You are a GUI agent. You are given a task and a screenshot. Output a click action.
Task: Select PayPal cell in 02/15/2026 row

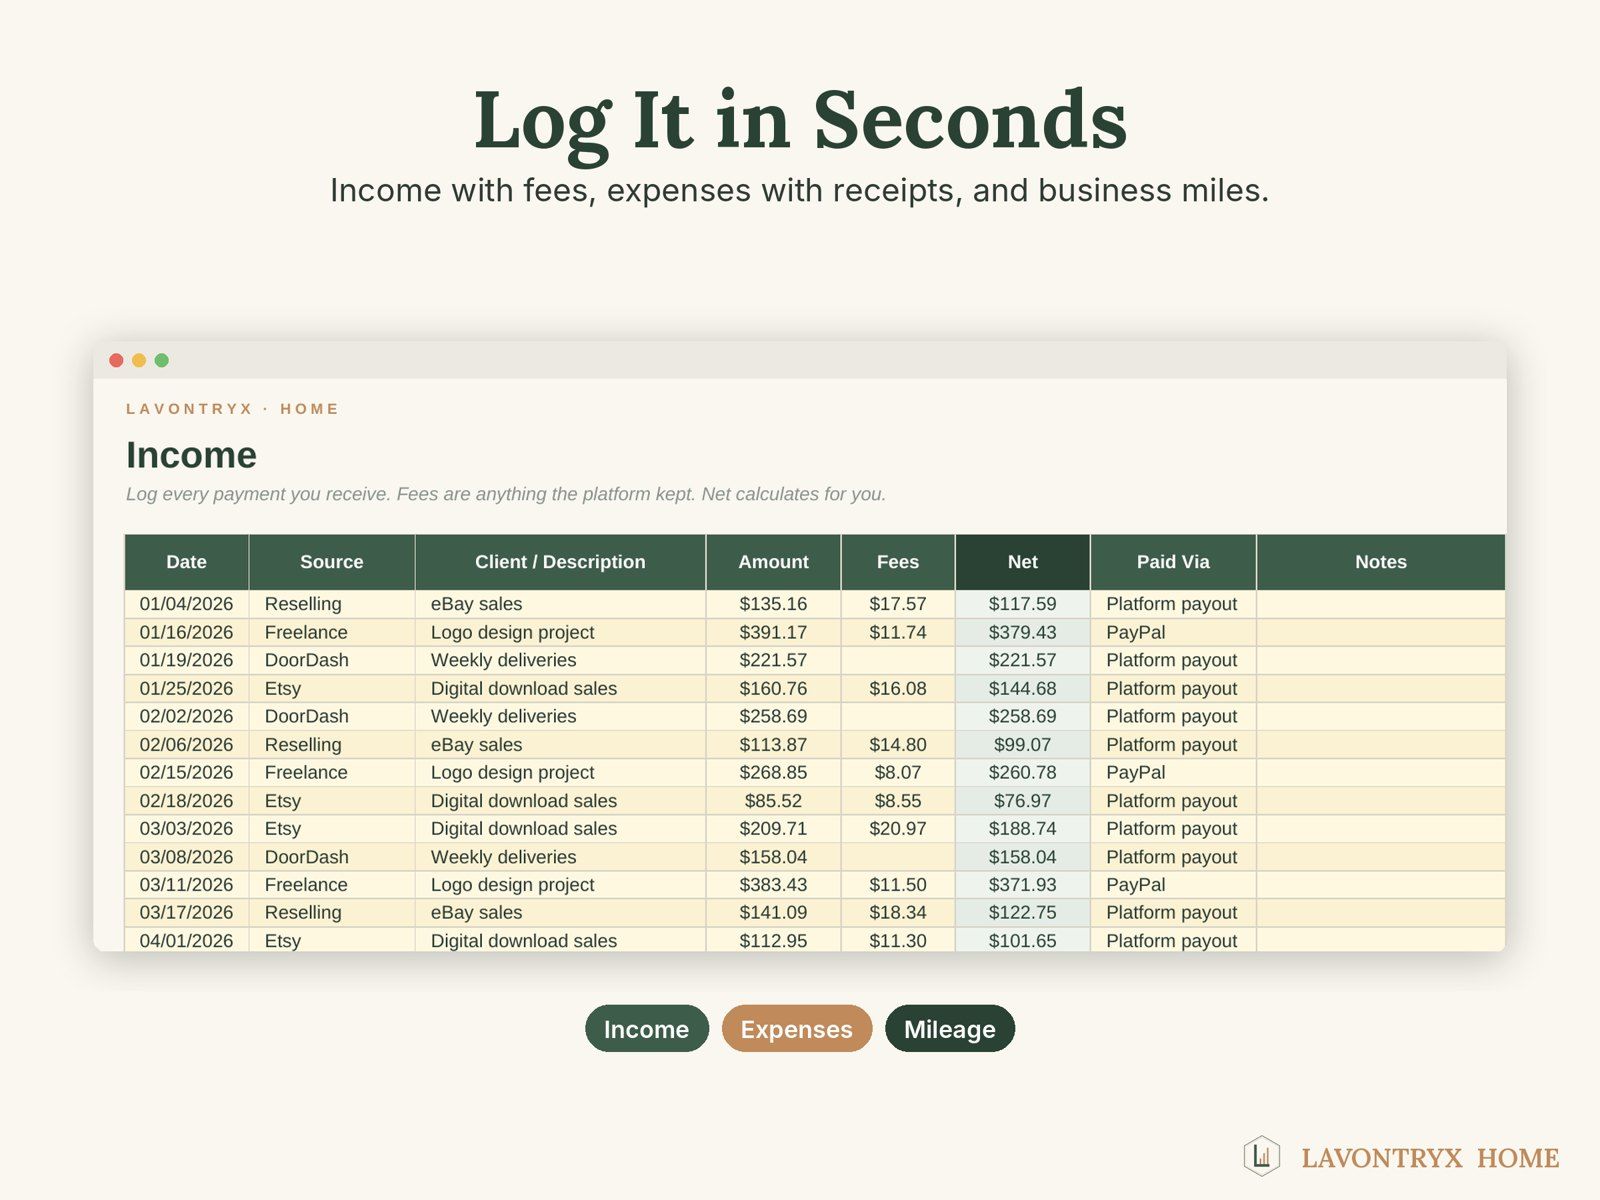pos(1173,772)
